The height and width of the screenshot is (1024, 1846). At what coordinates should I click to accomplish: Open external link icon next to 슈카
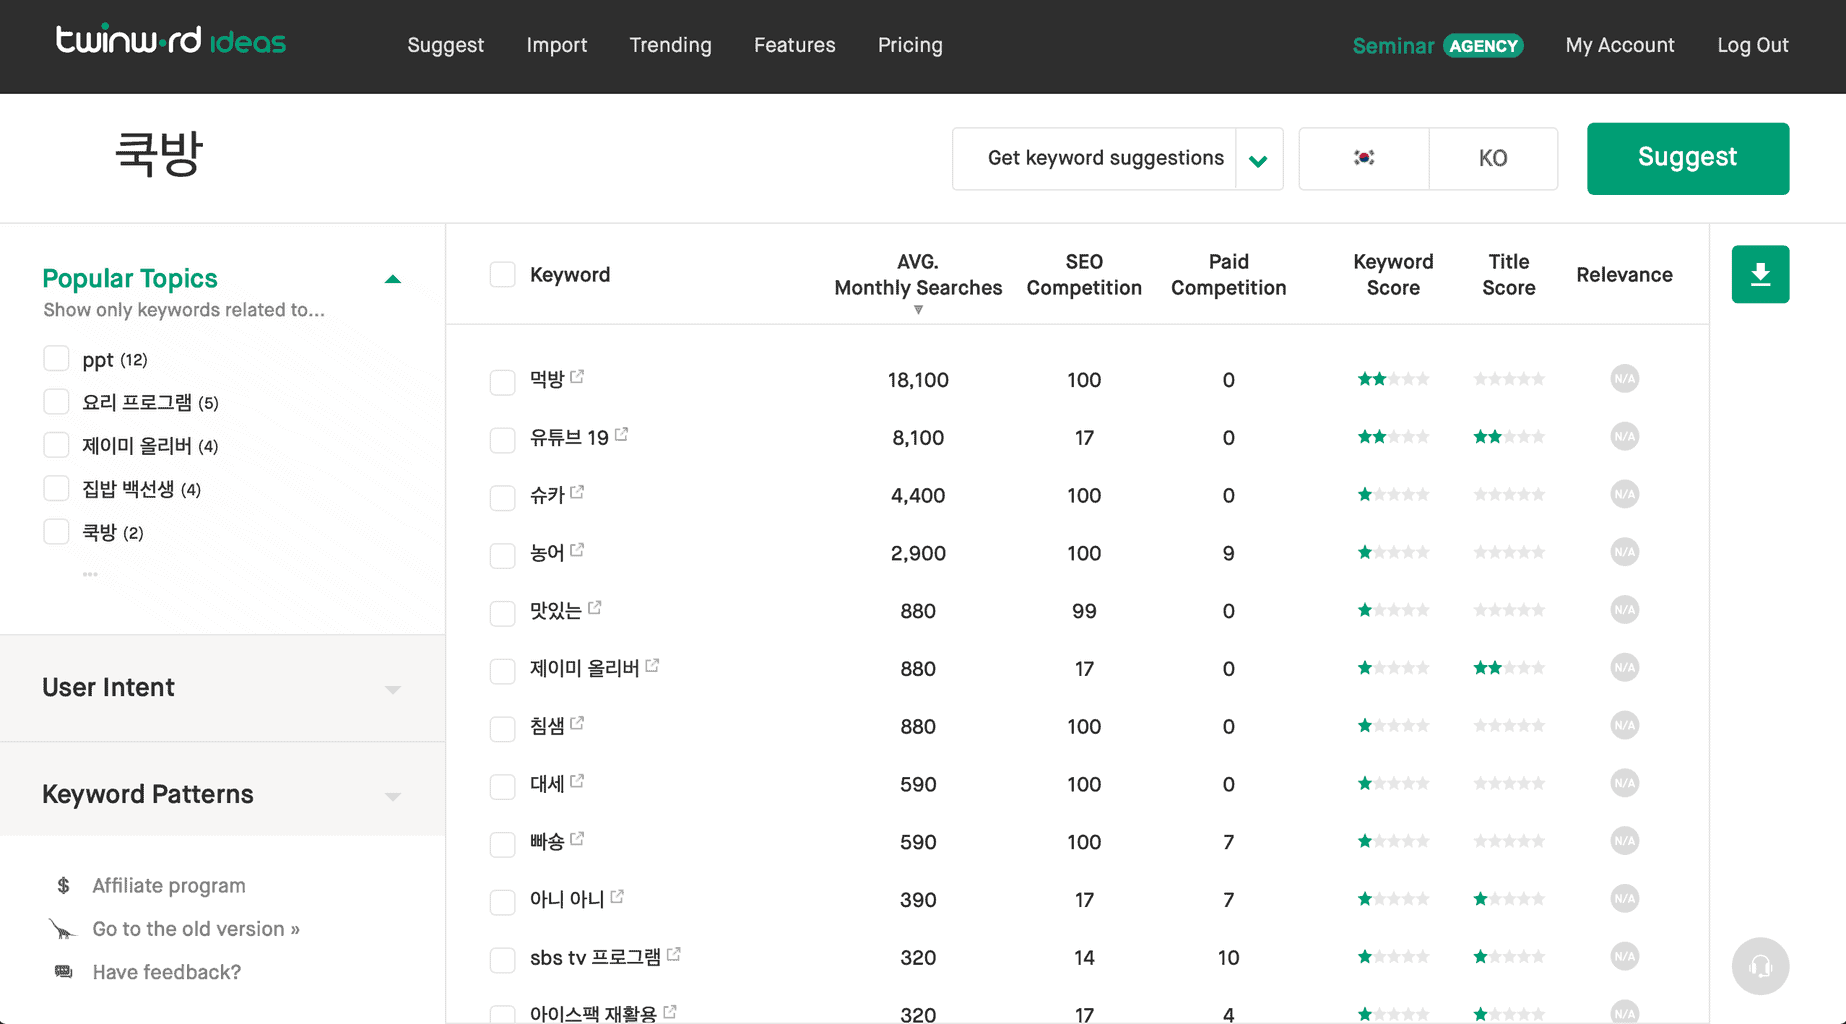point(577,492)
